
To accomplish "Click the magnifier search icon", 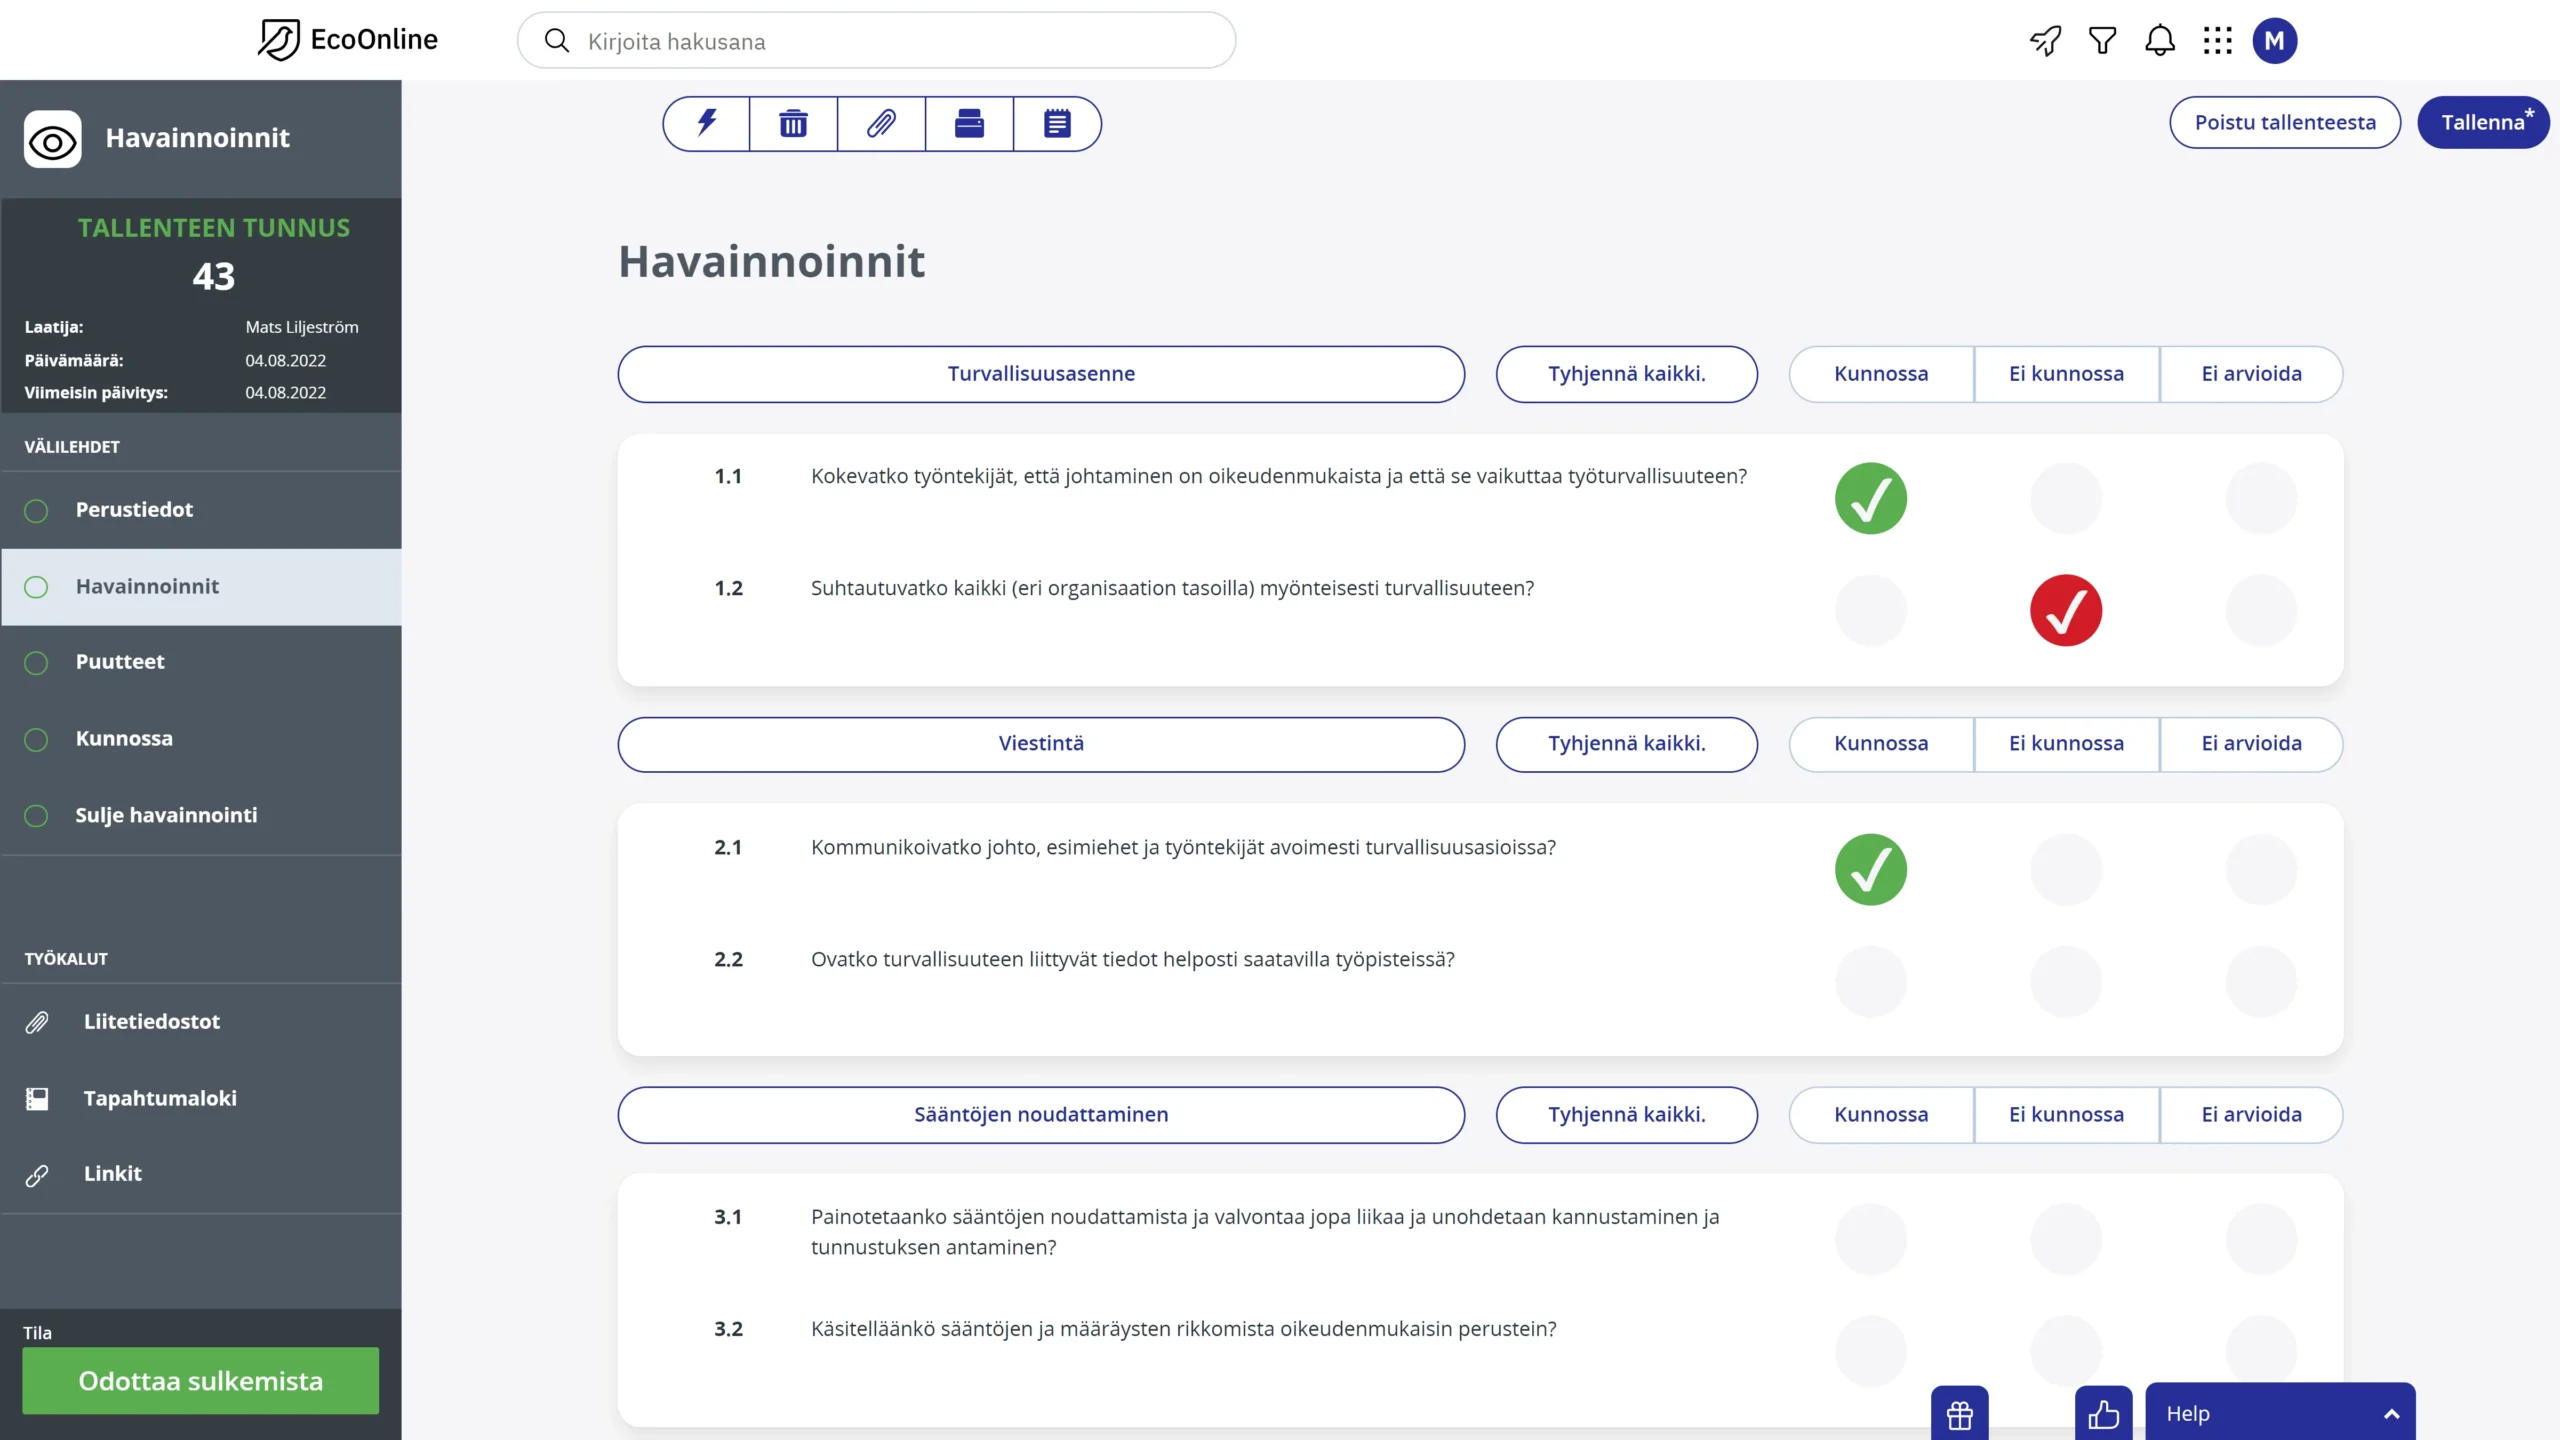I will click(557, 41).
